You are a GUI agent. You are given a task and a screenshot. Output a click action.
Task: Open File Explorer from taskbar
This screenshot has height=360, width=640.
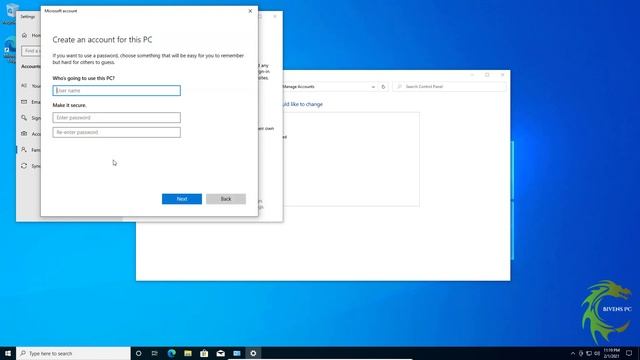188,353
